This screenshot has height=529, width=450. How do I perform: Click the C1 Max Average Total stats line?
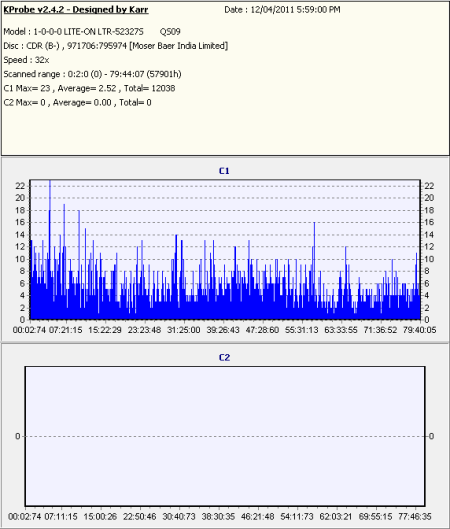pos(89,88)
